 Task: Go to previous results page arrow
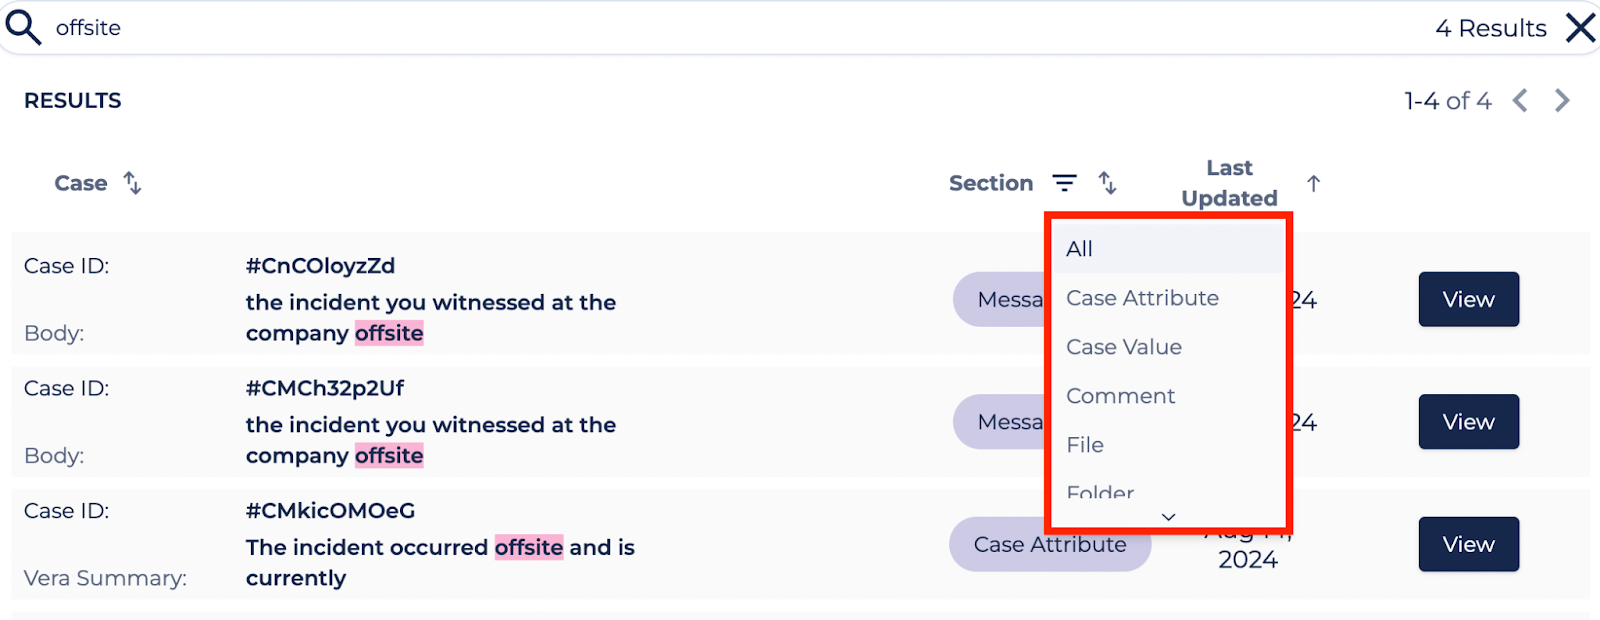click(x=1520, y=101)
